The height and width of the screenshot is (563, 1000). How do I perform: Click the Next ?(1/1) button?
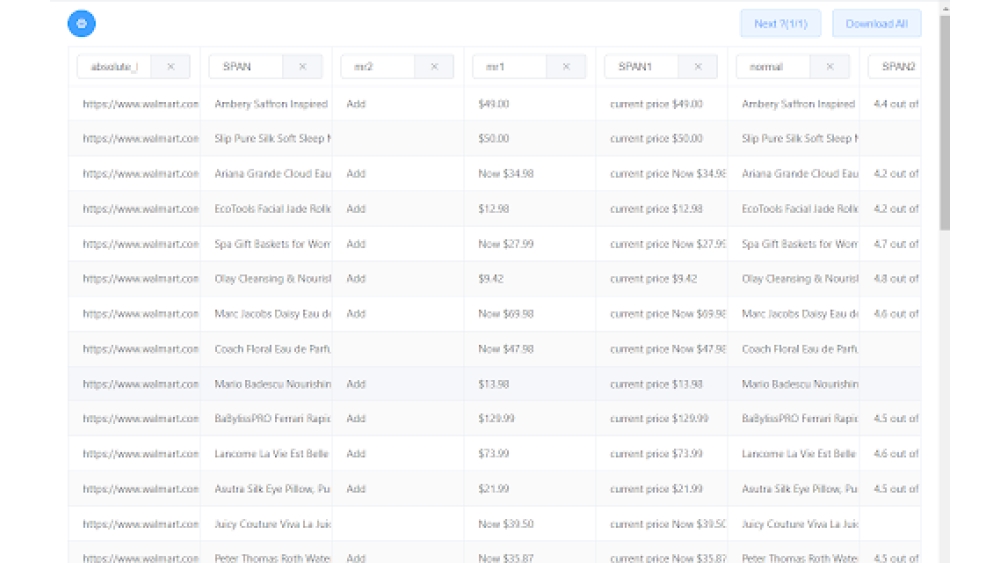[x=781, y=24]
